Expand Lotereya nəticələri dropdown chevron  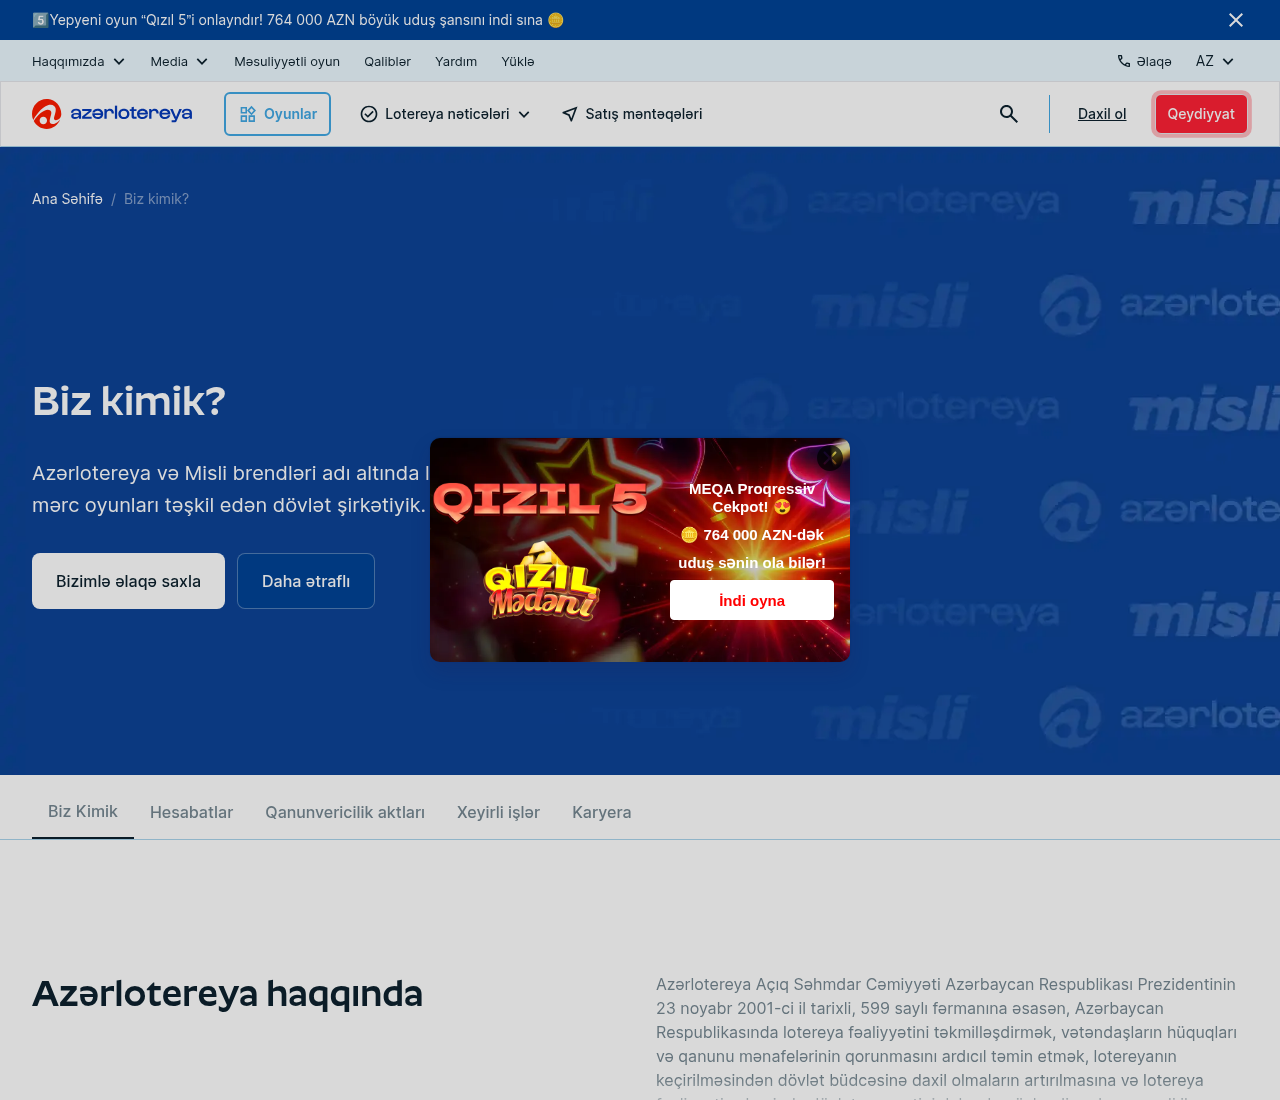click(524, 114)
